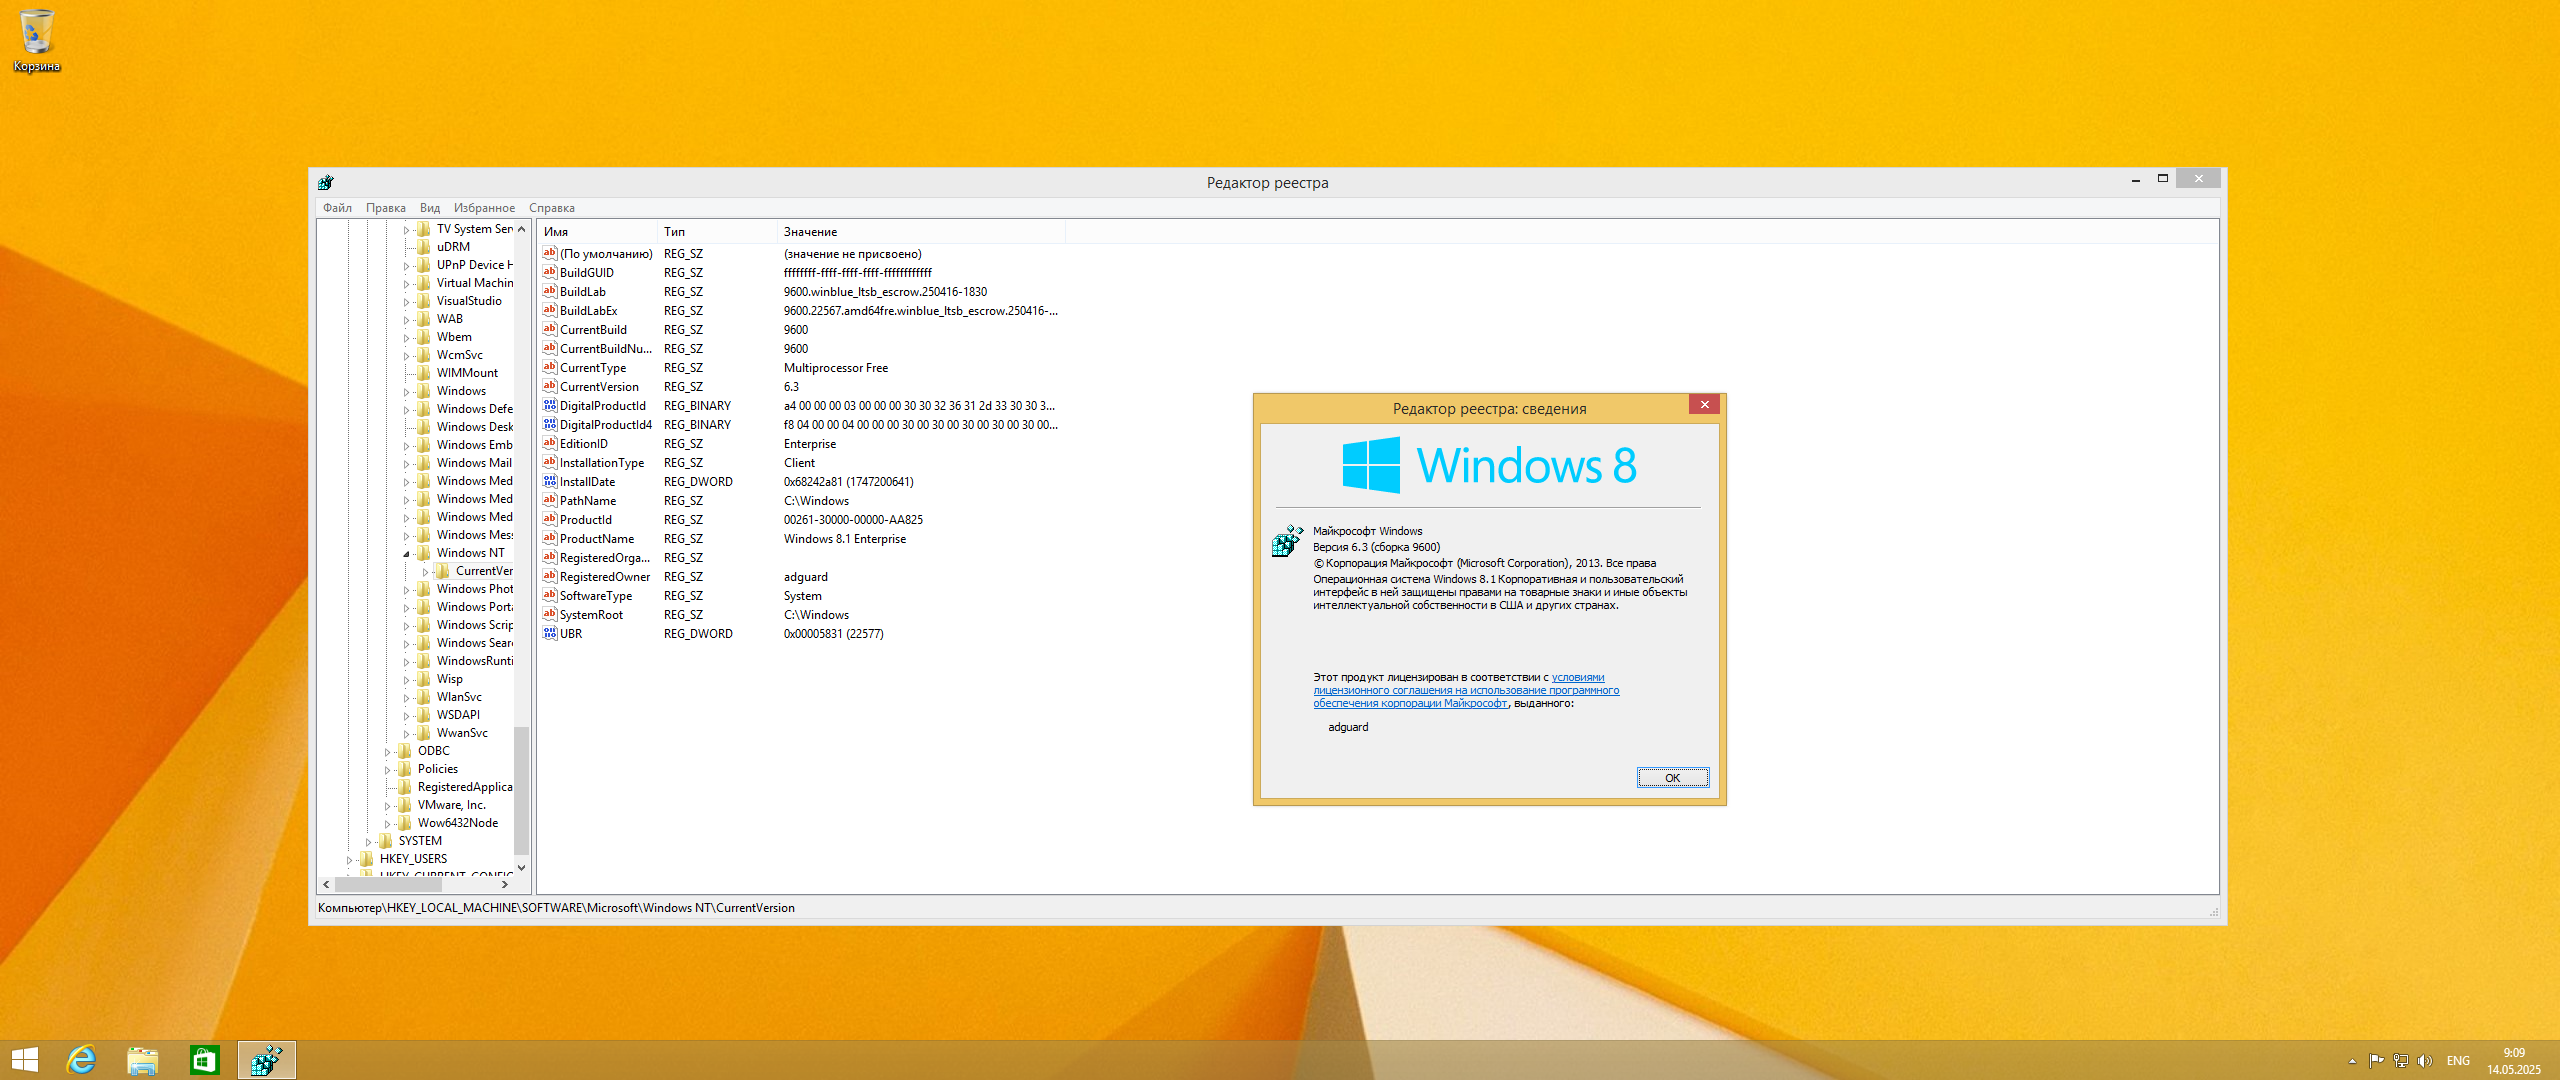
Task: Click the ENG language indicator
Action: pos(2458,1060)
